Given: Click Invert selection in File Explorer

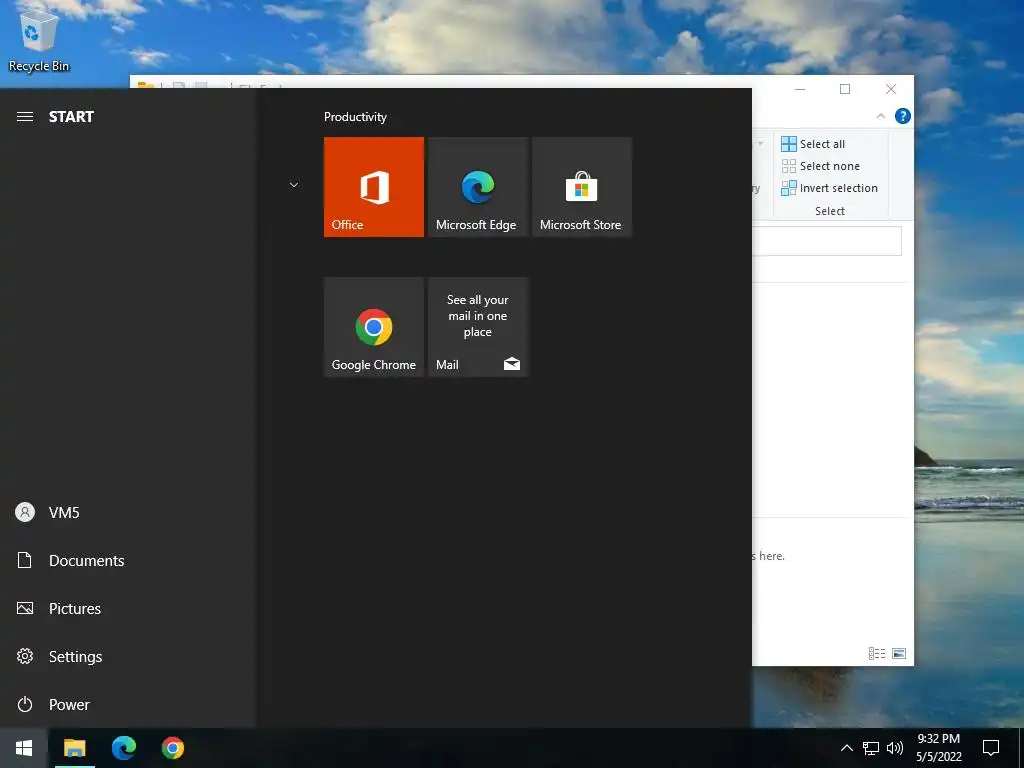Looking at the screenshot, I should click(829, 188).
